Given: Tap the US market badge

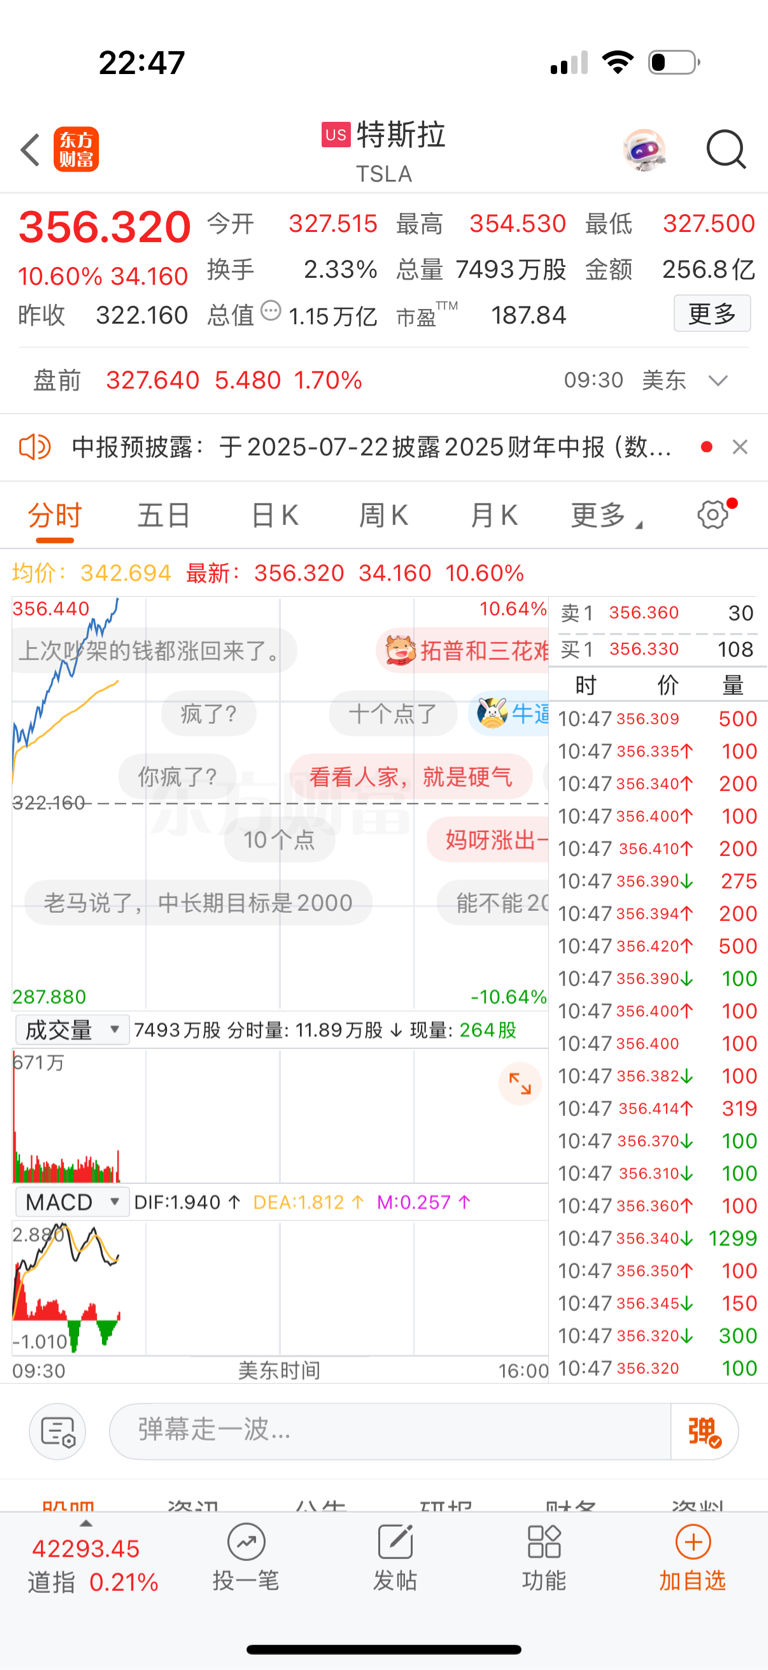Looking at the screenshot, I should [336, 134].
